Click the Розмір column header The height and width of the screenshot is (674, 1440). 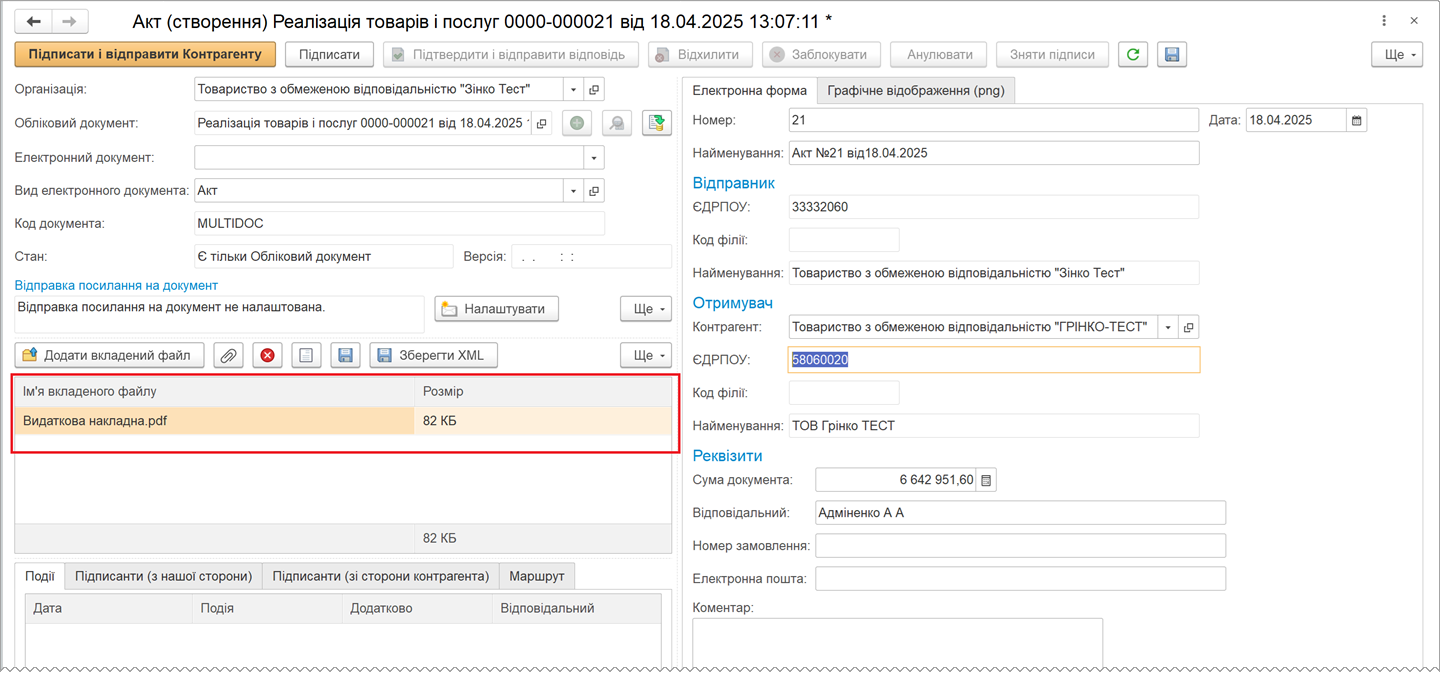click(543, 391)
